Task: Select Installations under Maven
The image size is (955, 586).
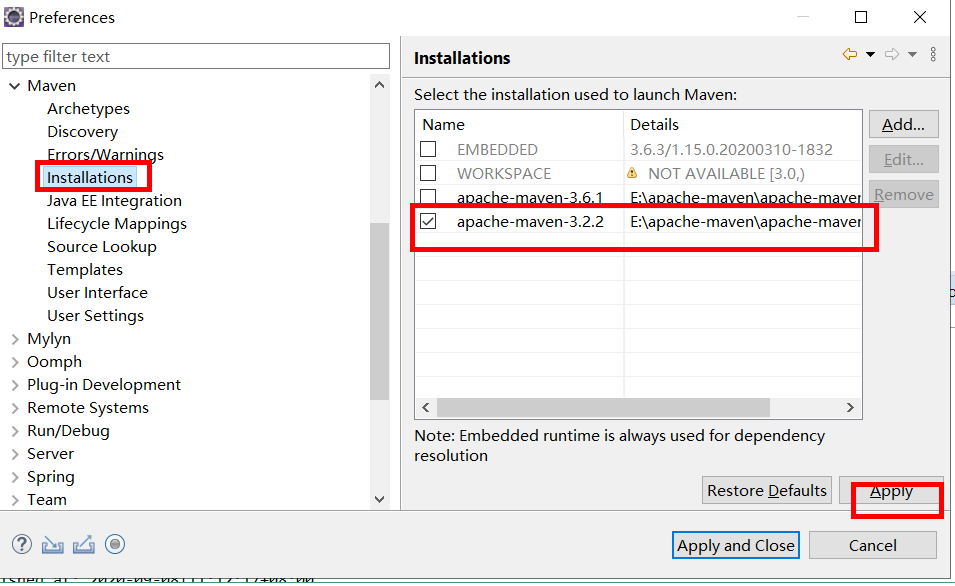Action: coord(90,177)
